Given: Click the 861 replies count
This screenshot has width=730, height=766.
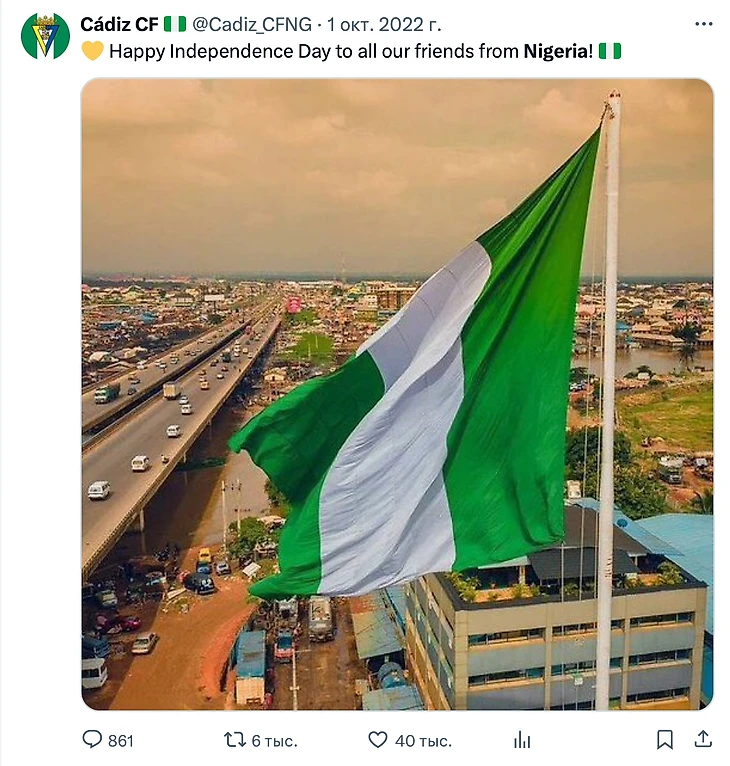Looking at the screenshot, I should pyautogui.click(x=121, y=741).
